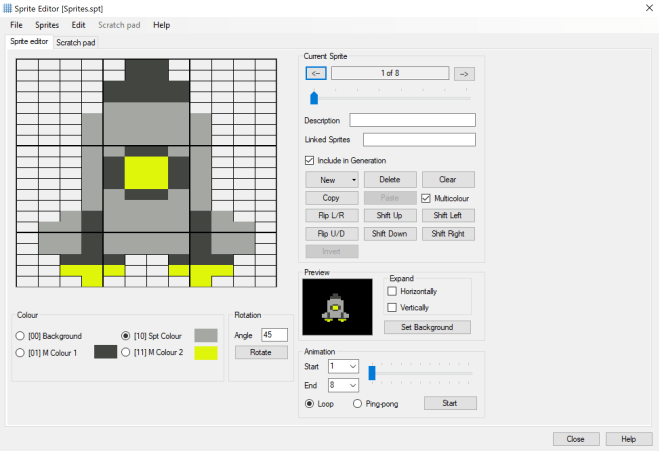Expand the animation End dropdown
This screenshot has height=451, width=659.
(x=353, y=385)
